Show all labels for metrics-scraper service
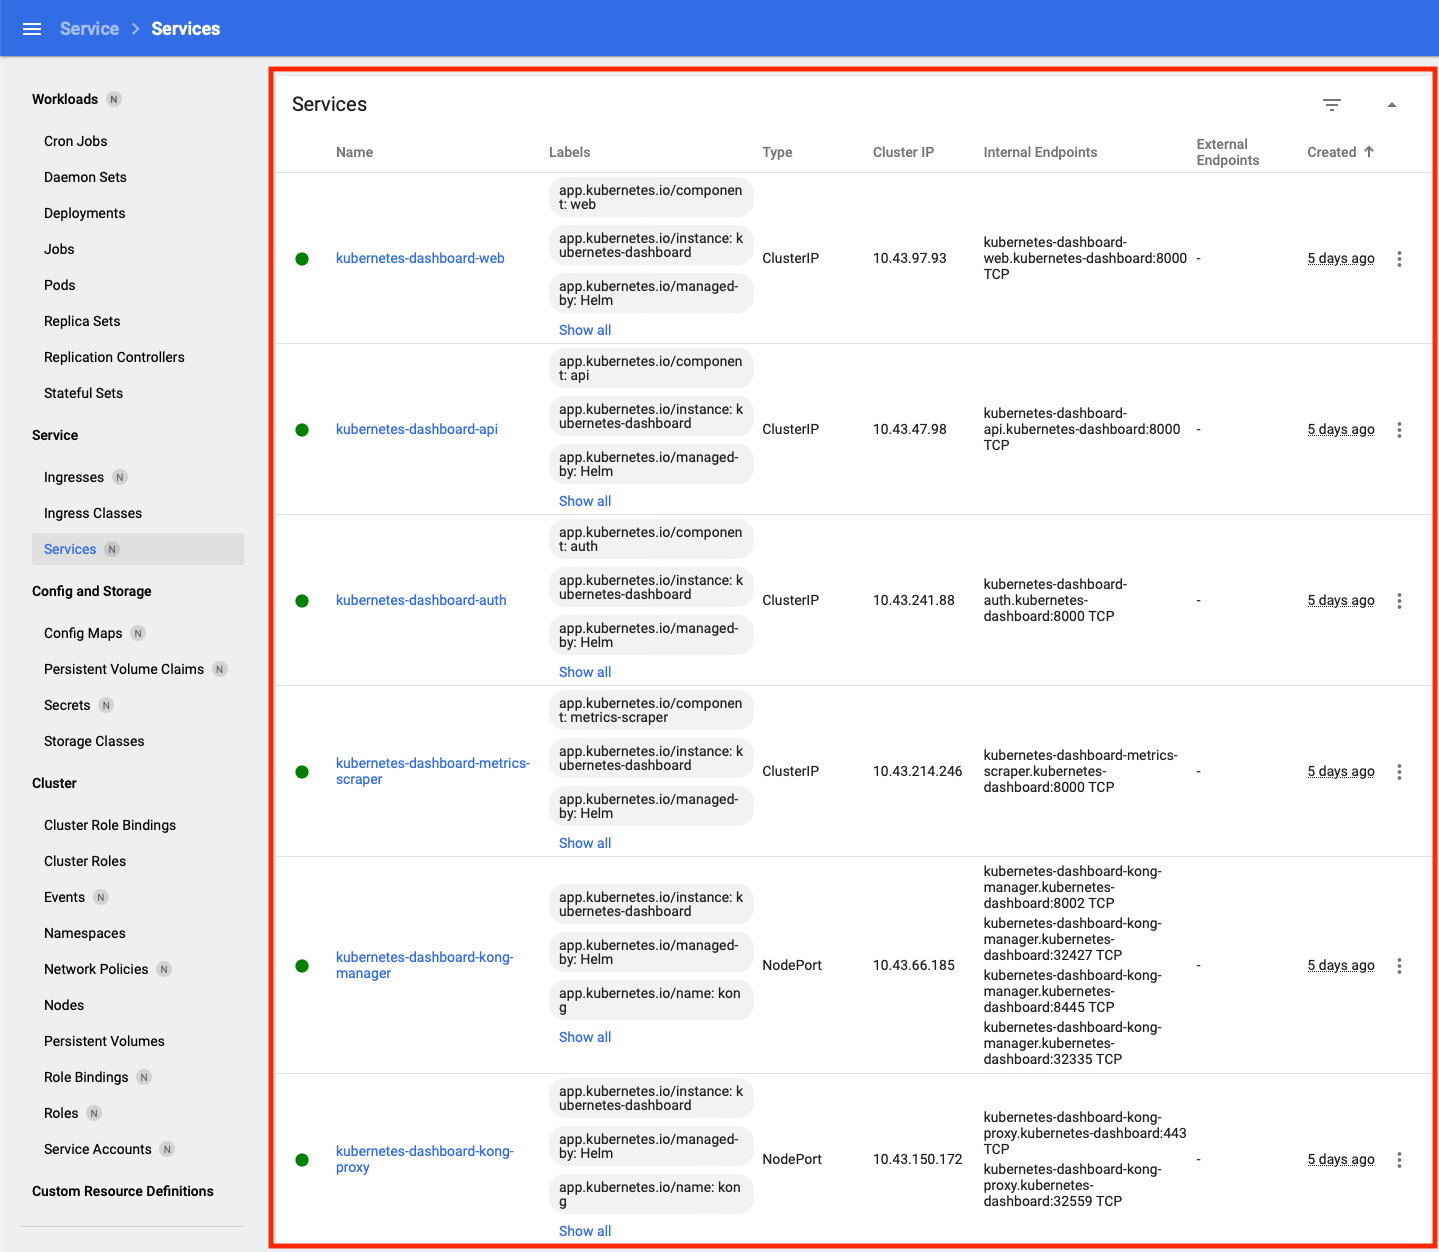 (x=585, y=843)
